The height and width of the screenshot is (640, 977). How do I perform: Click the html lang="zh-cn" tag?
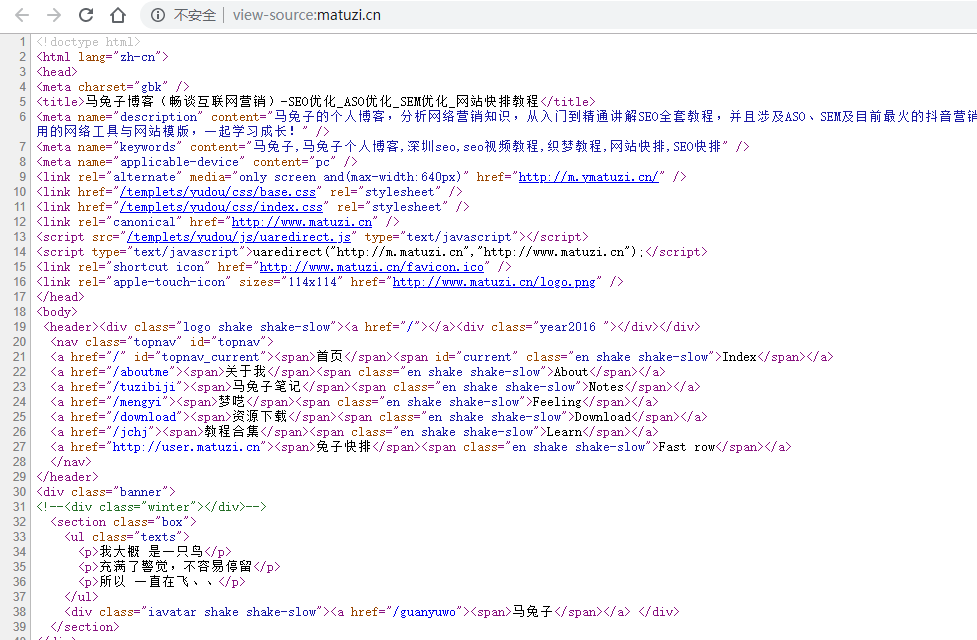[x=102, y=57]
